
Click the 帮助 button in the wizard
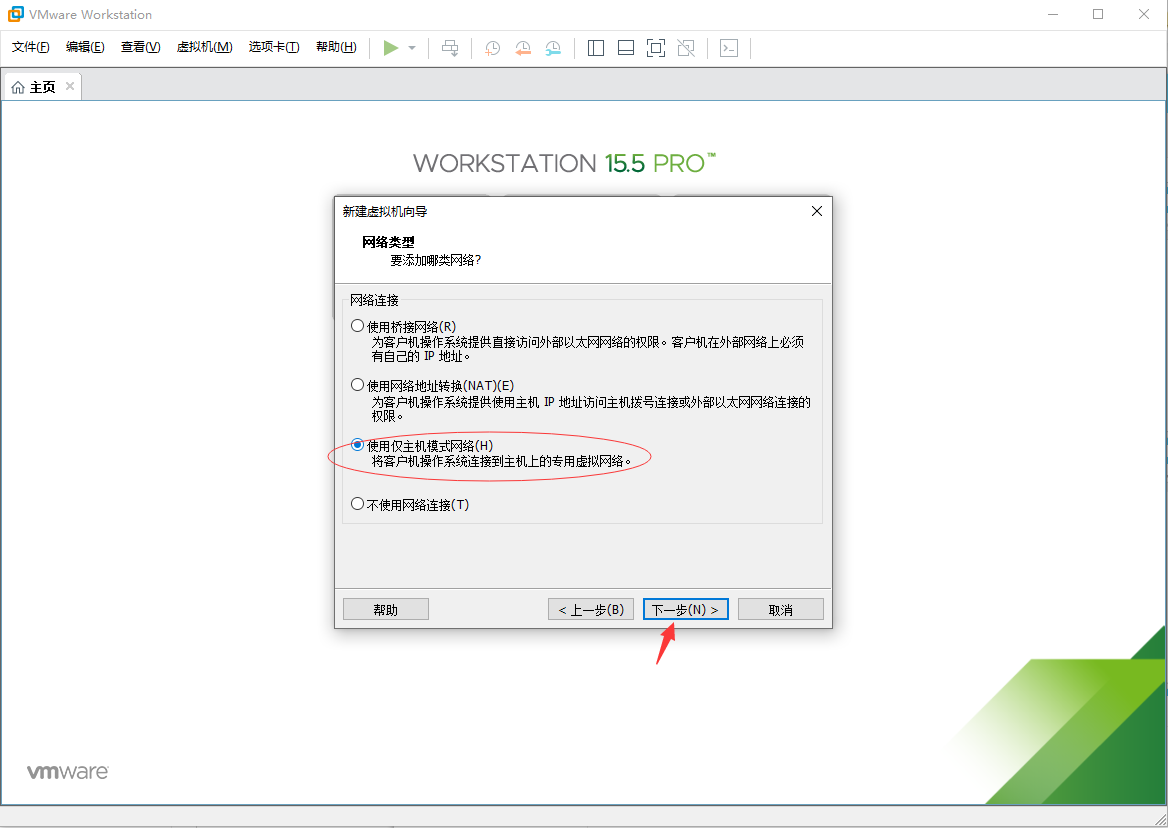coord(386,609)
